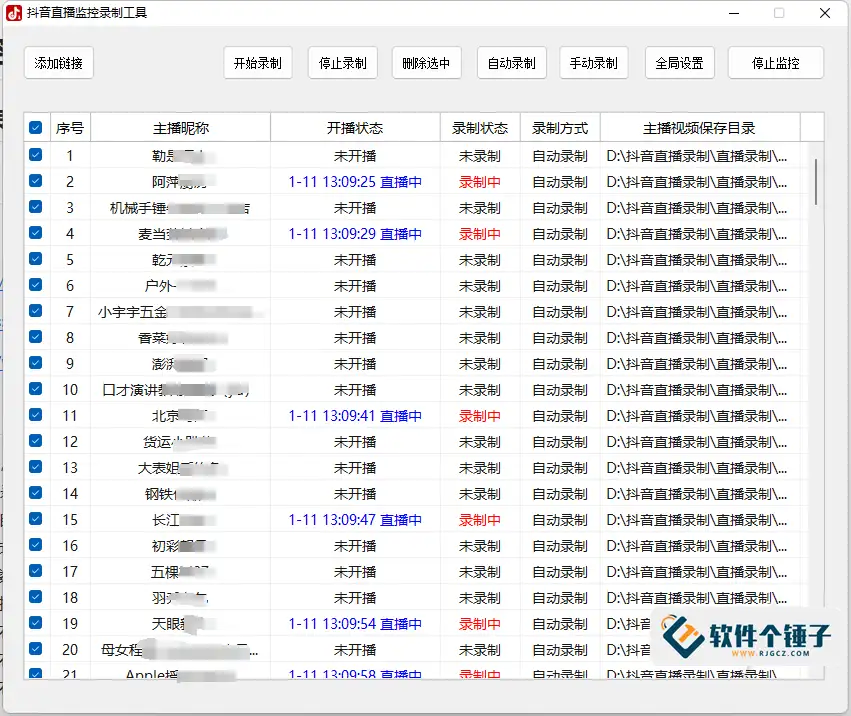Screen dimensions: 851x716
Task: Click 未开播 status in row 17
Action: (x=355, y=572)
